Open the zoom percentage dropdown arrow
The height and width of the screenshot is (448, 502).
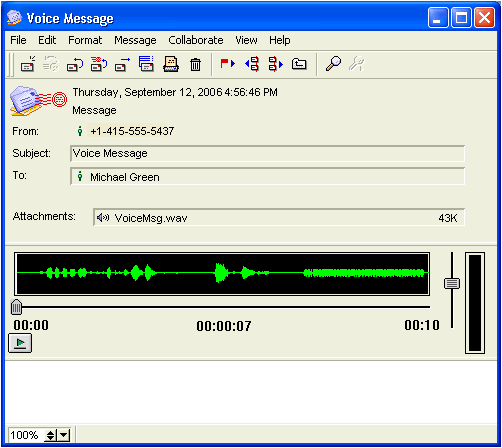click(x=64, y=435)
